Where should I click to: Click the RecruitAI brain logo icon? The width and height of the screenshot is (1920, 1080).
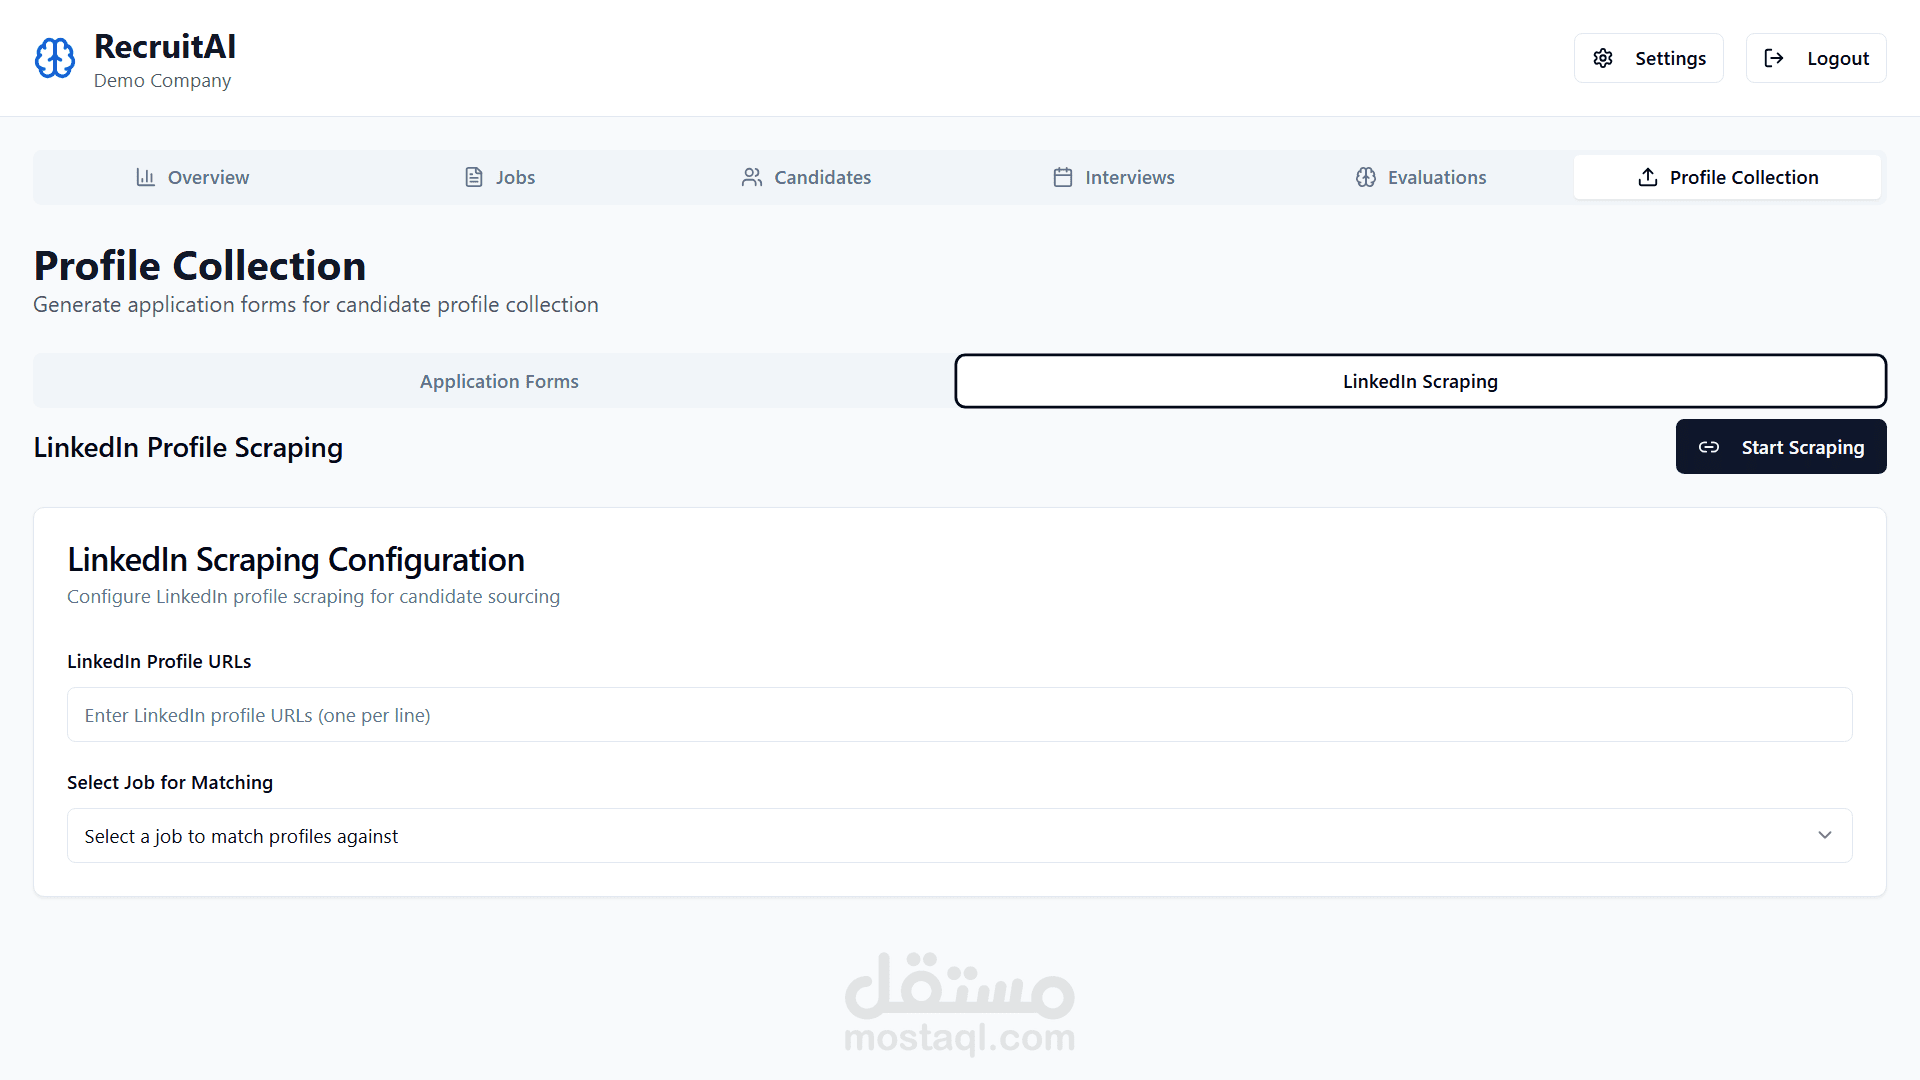point(55,58)
